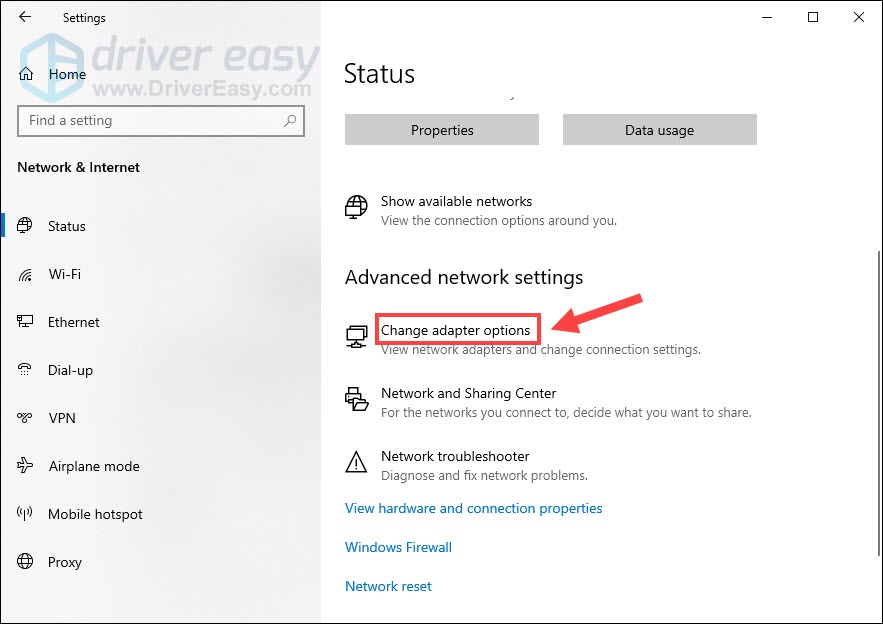Click the Airplane mode plane icon
The width and height of the screenshot is (883, 624).
pyautogui.click(x=25, y=466)
